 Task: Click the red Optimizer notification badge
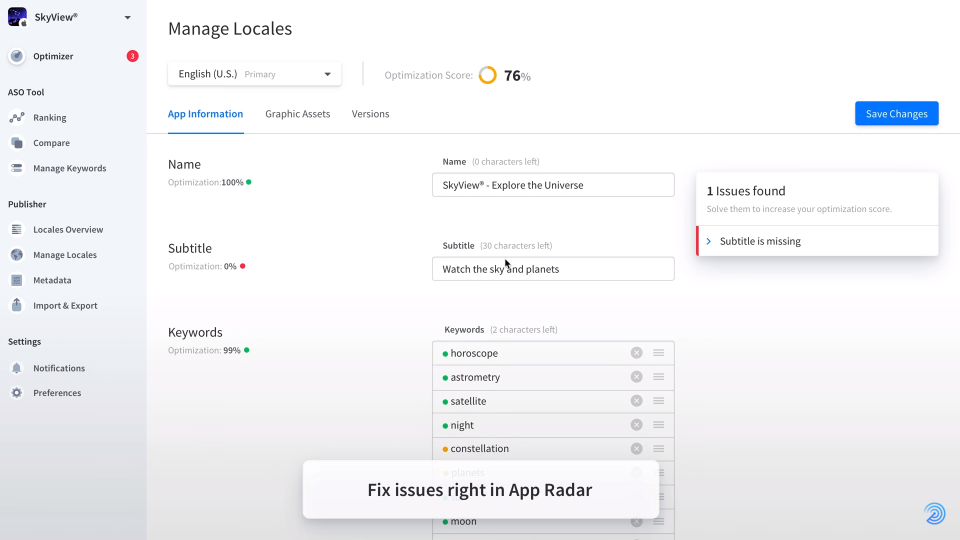[132, 56]
